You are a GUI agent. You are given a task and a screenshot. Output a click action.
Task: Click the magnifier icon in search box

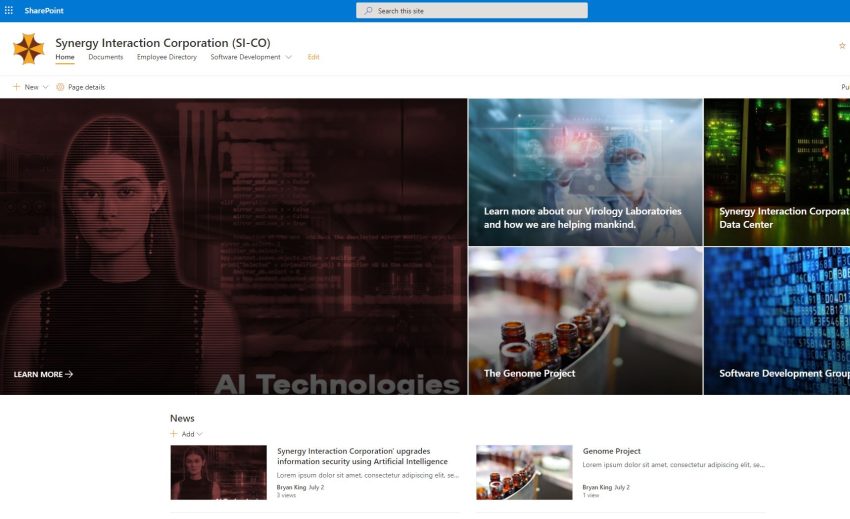pos(369,11)
